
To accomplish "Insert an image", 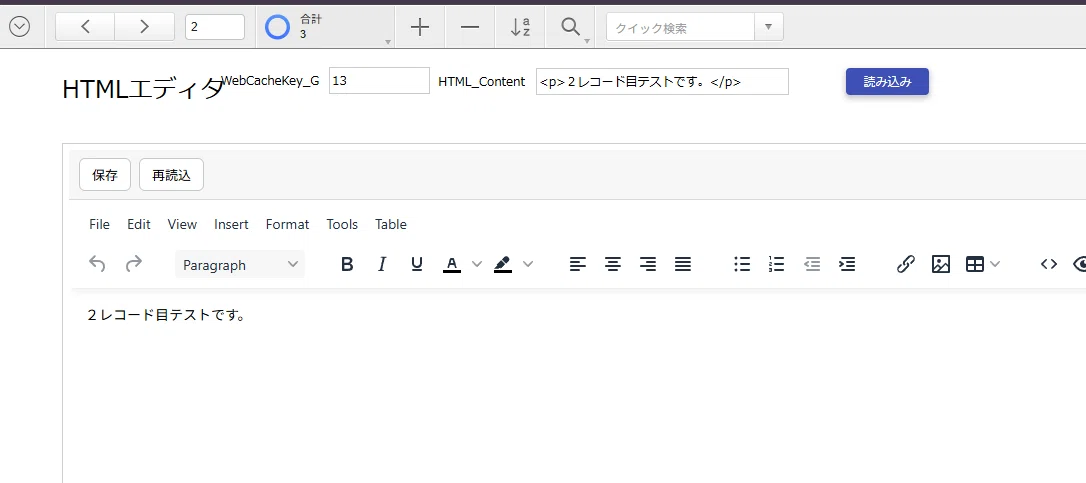I will click(x=941, y=264).
